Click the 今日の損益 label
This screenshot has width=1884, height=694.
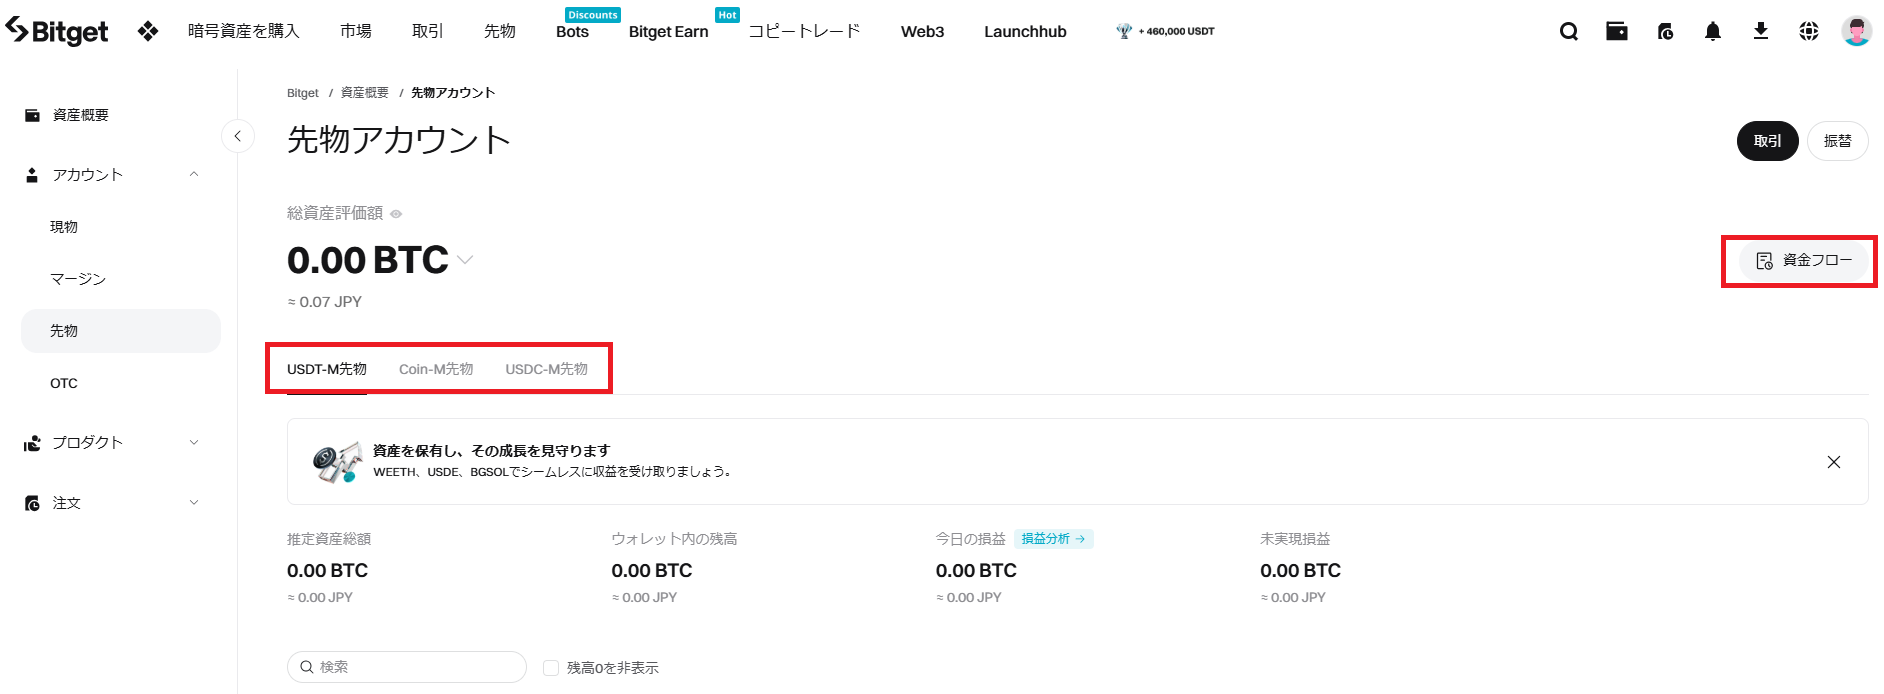tap(971, 539)
